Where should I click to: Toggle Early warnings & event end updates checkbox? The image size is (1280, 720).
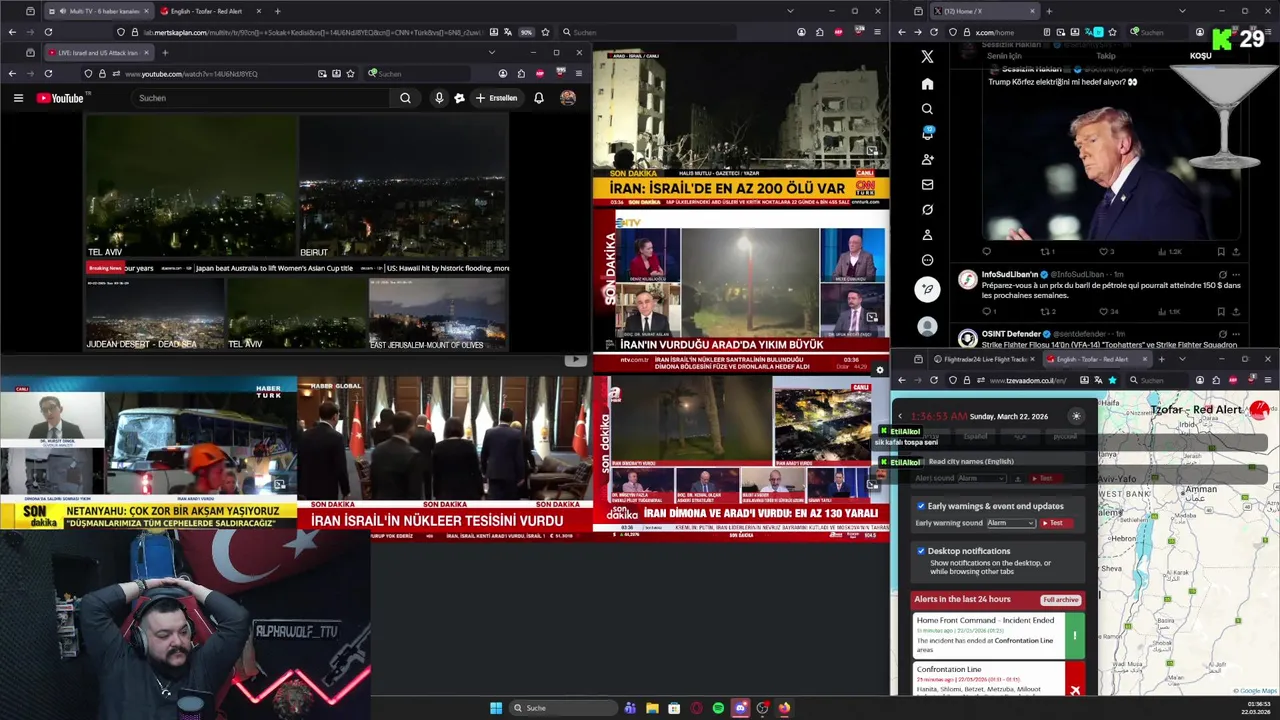click(921, 506)
